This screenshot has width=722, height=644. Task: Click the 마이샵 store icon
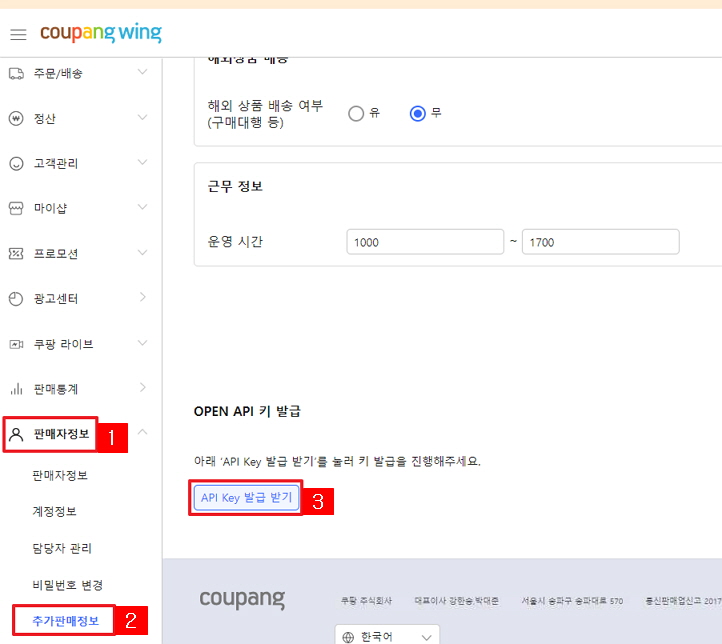click(16, 209)
